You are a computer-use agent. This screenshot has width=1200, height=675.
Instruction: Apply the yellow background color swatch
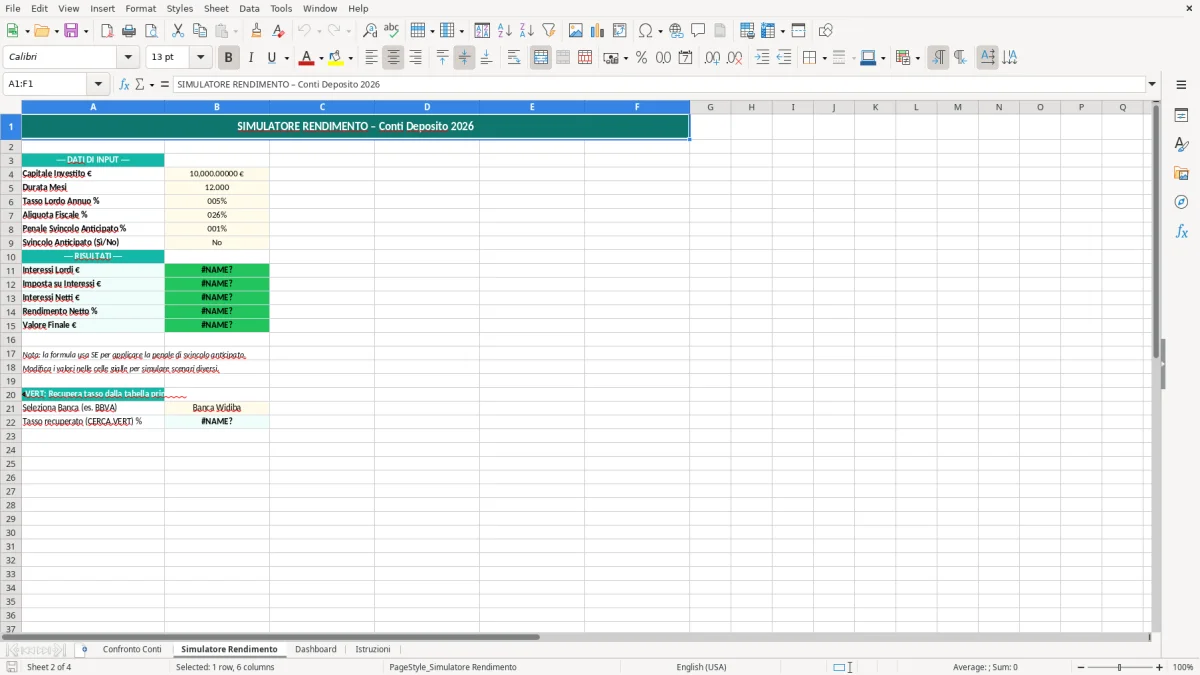click(336, 58)
